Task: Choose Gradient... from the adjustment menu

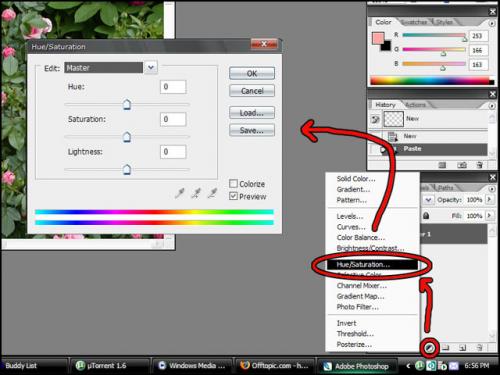Action: [353, 190]
